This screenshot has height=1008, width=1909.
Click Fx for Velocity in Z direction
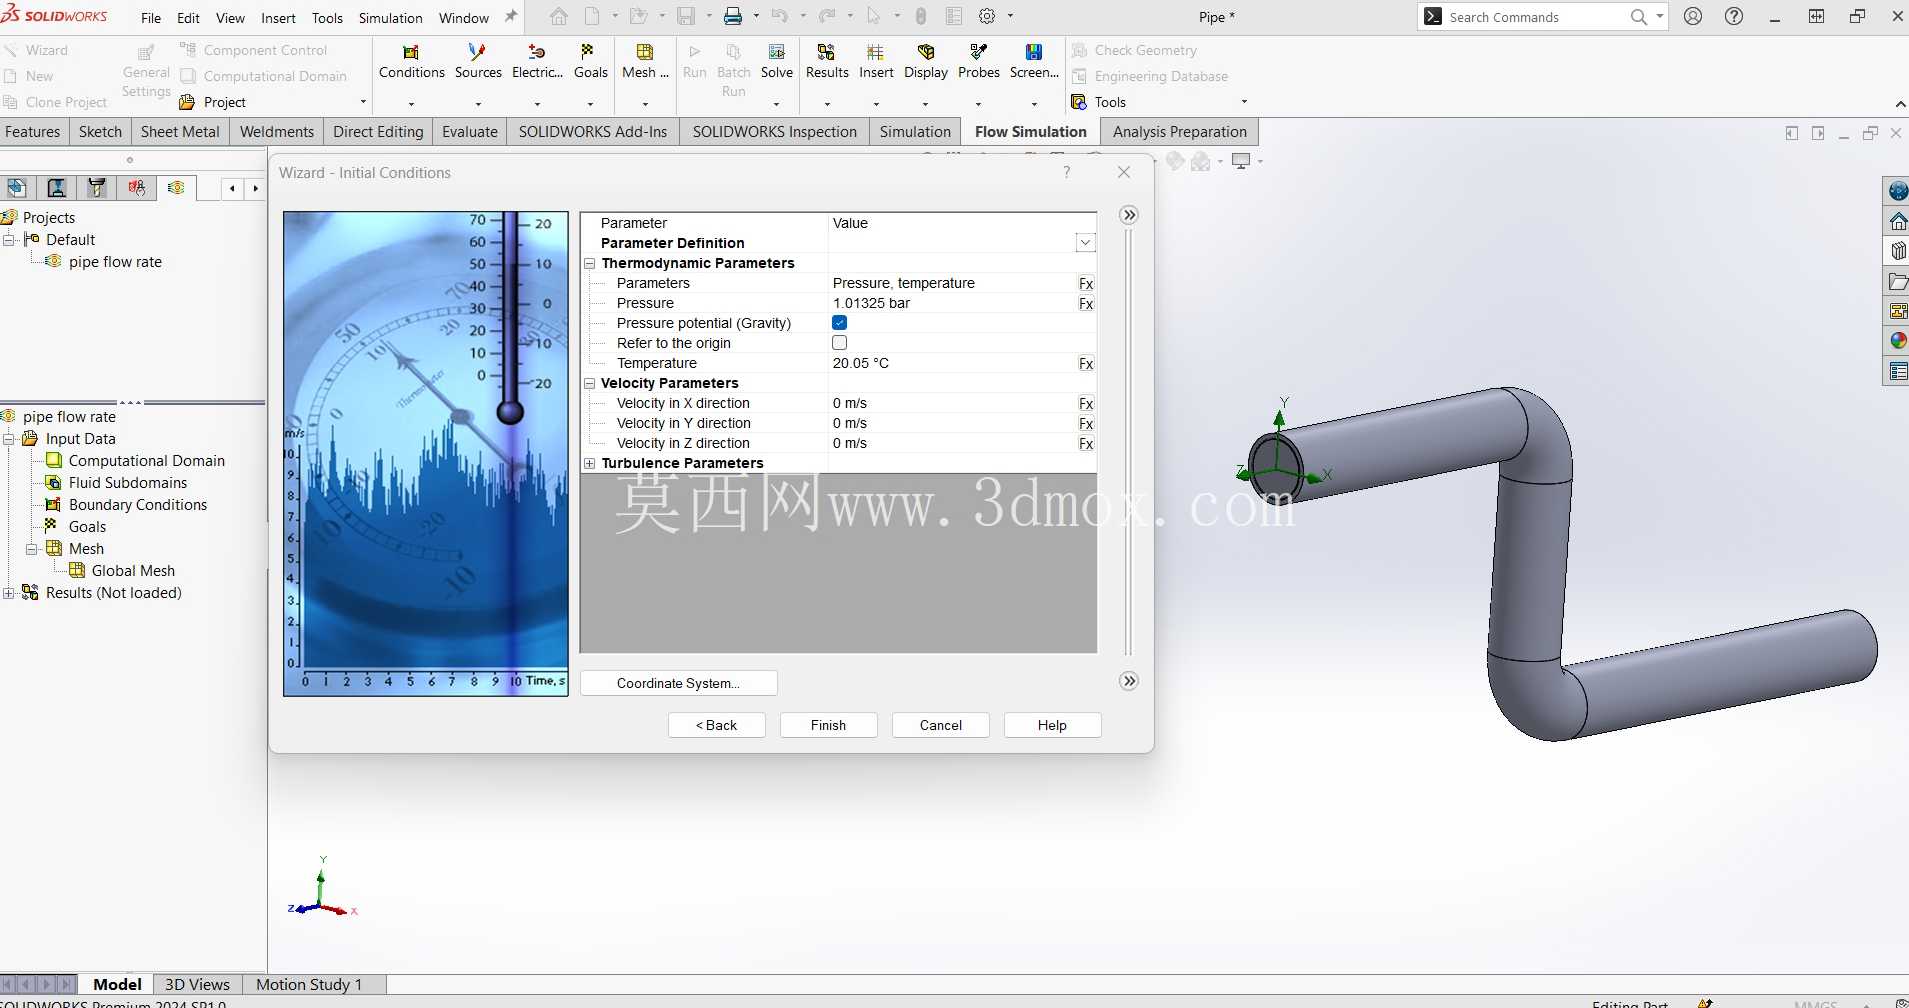(1086, 444)
